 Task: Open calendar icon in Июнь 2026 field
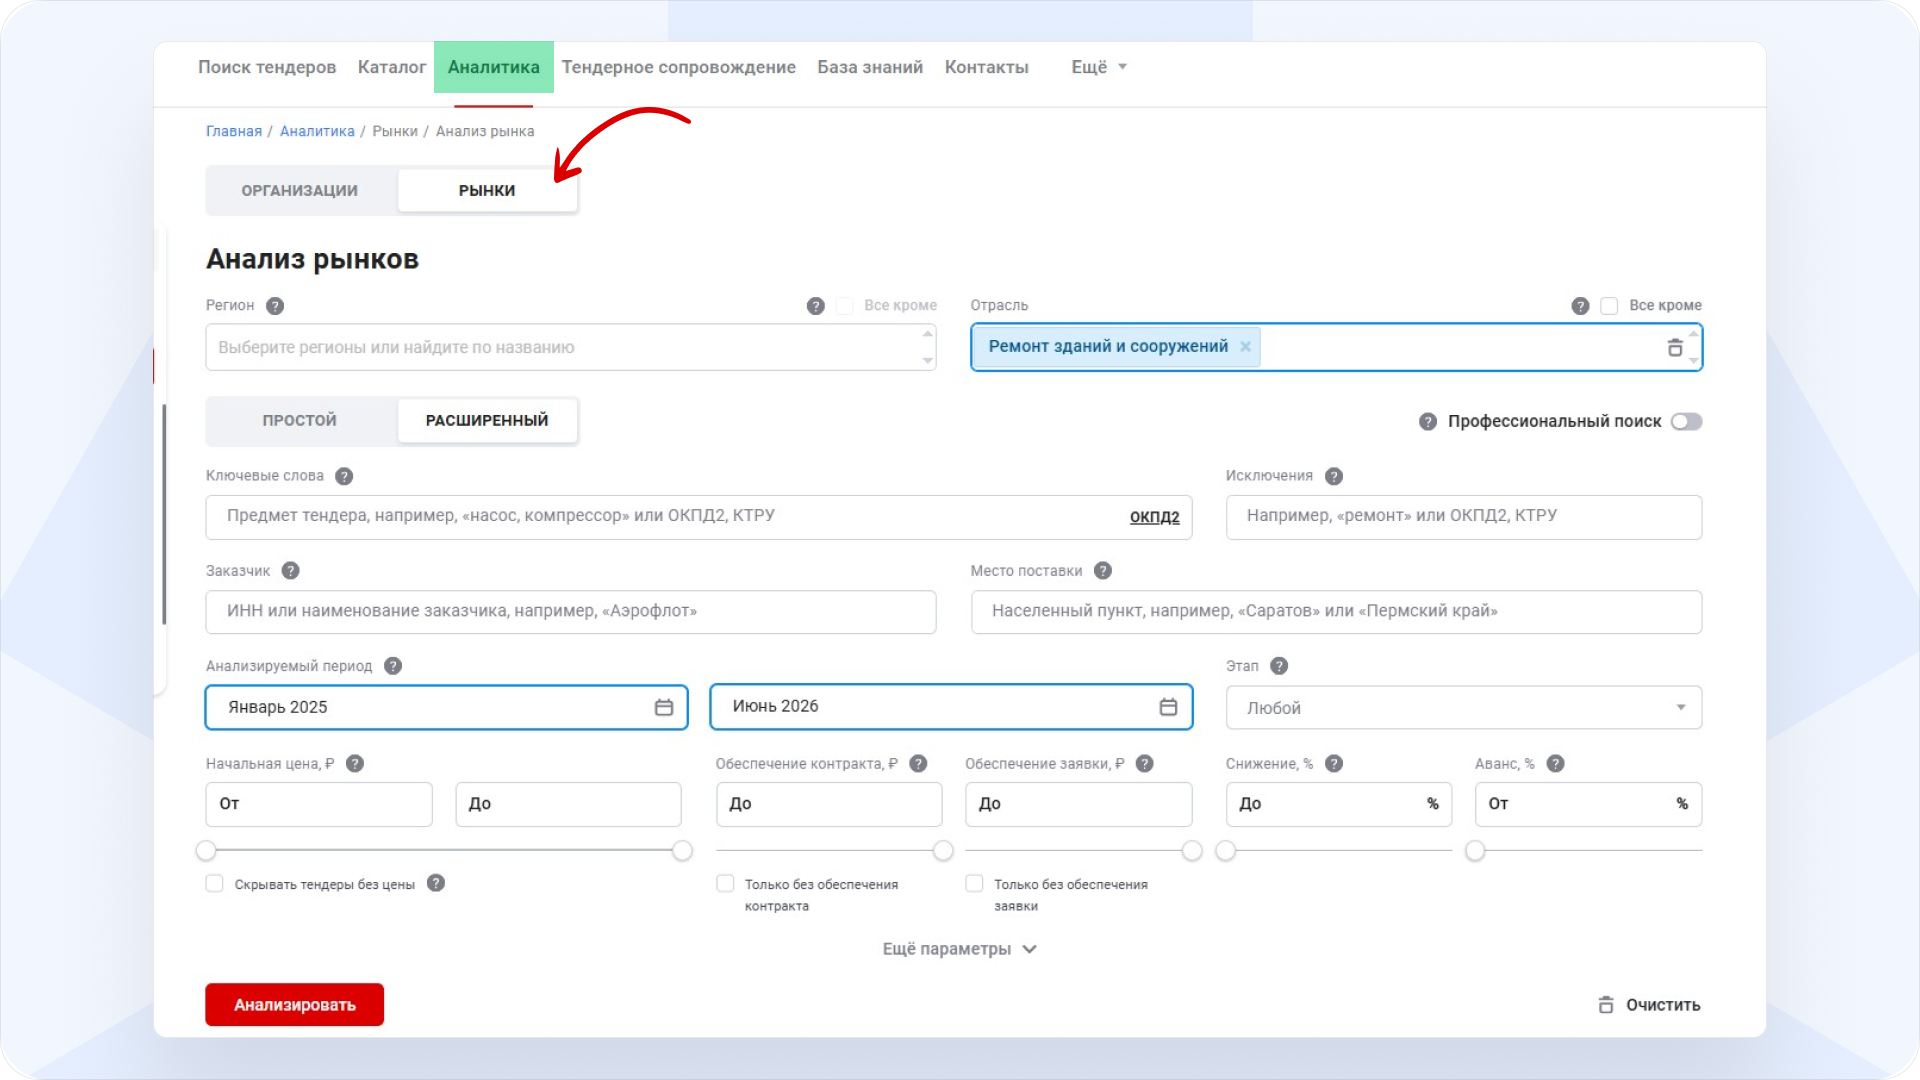coord(1168,707)
